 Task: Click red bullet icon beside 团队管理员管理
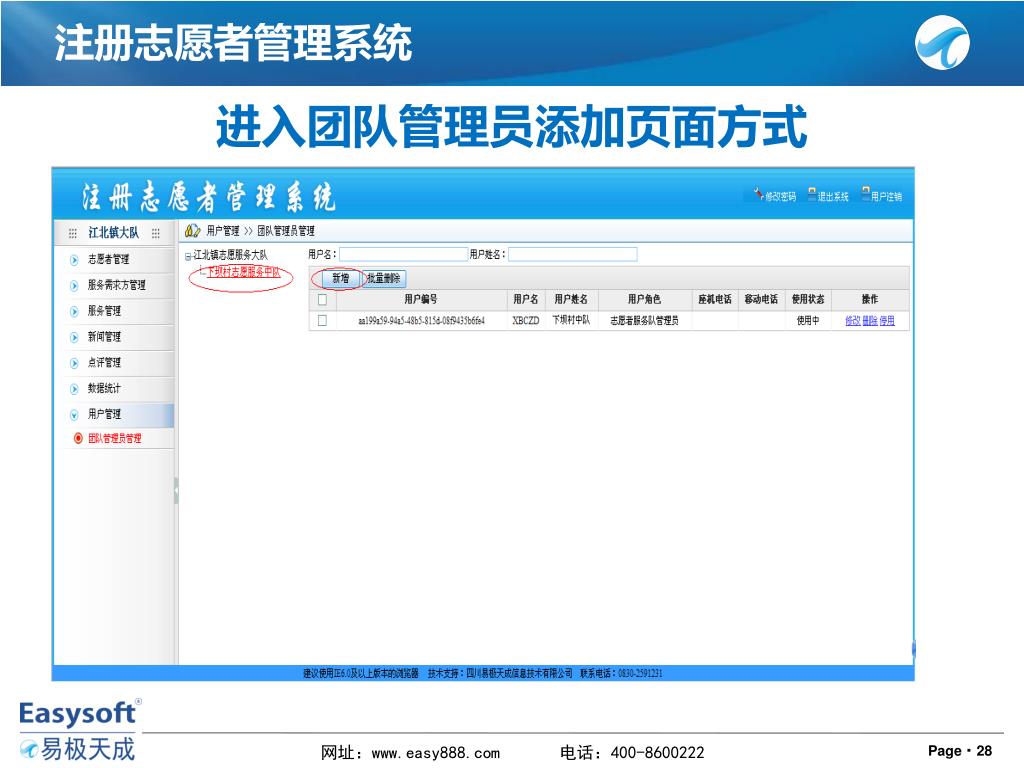tap(78, 438)
